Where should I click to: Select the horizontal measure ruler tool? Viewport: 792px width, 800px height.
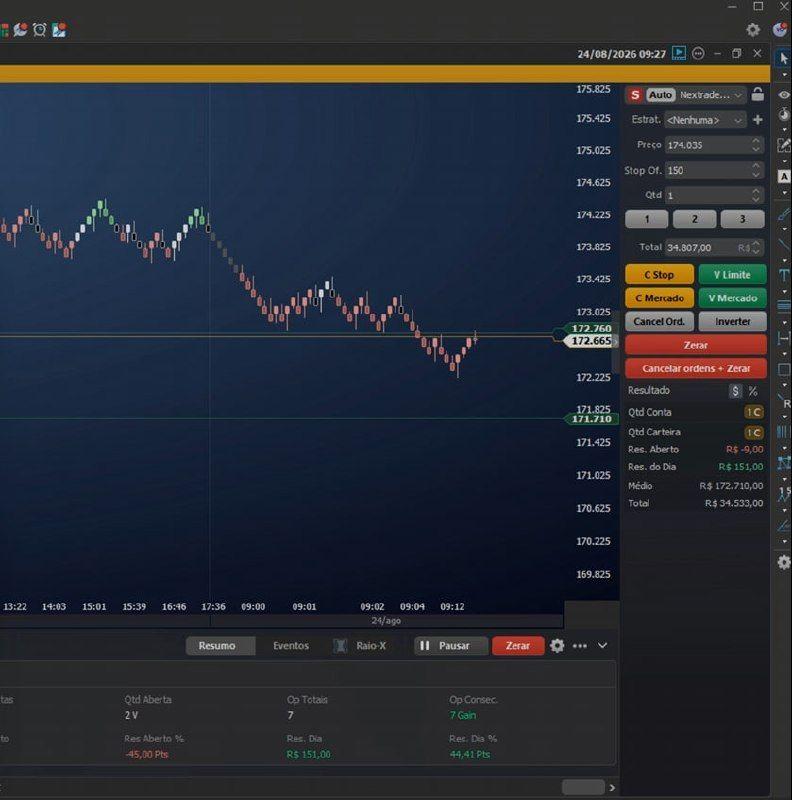coord(784,338)
